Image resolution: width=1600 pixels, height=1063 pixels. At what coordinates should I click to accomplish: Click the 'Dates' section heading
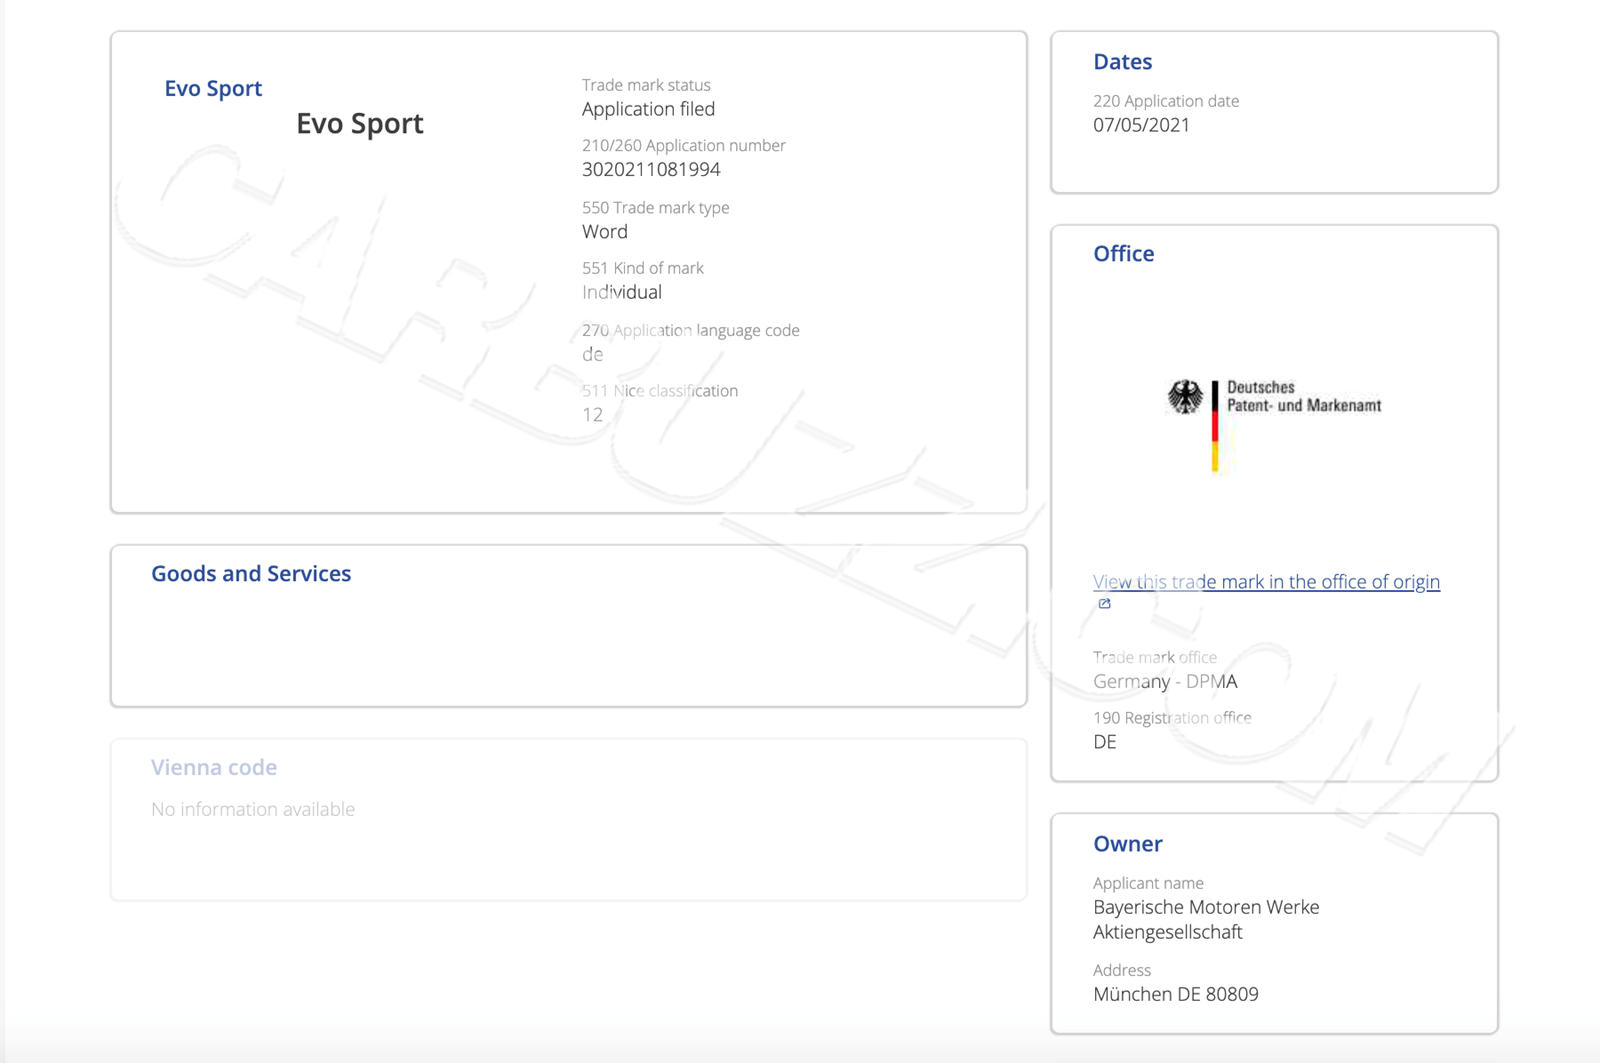tap(1122, 62)
